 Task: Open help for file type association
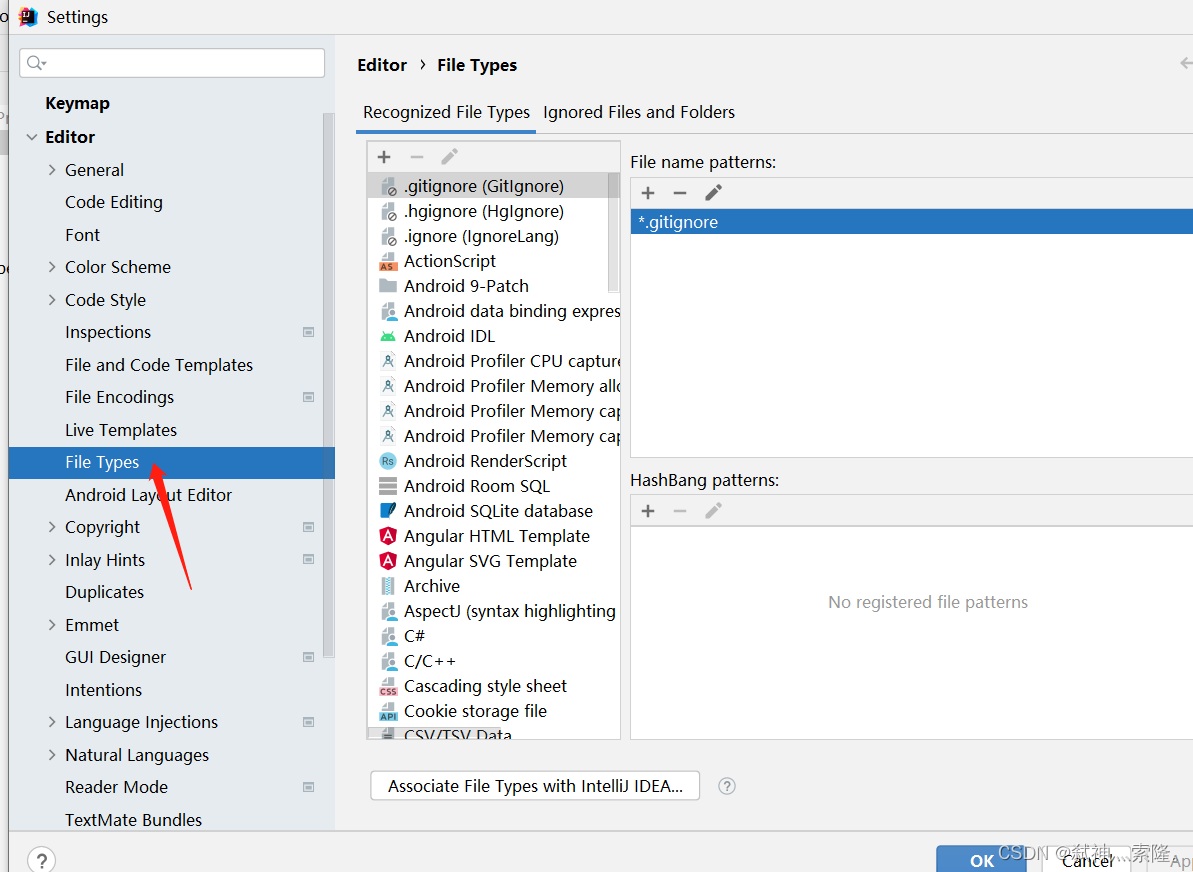727,786
